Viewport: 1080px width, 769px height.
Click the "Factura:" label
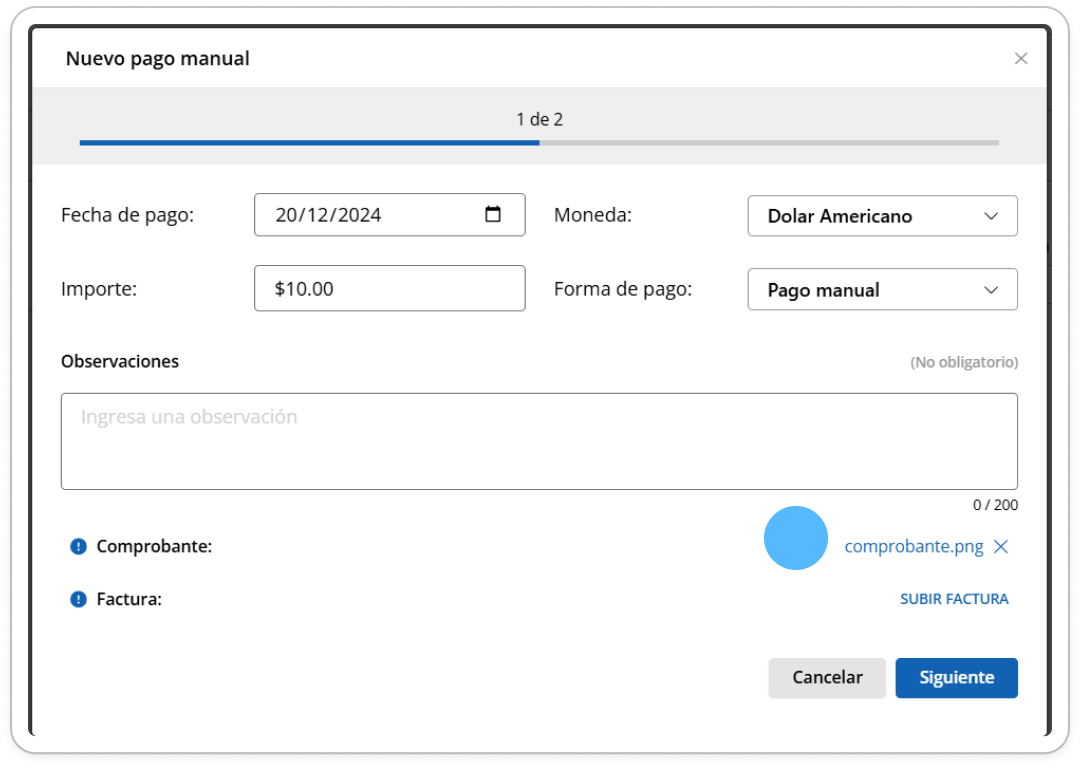coord(129,599)
